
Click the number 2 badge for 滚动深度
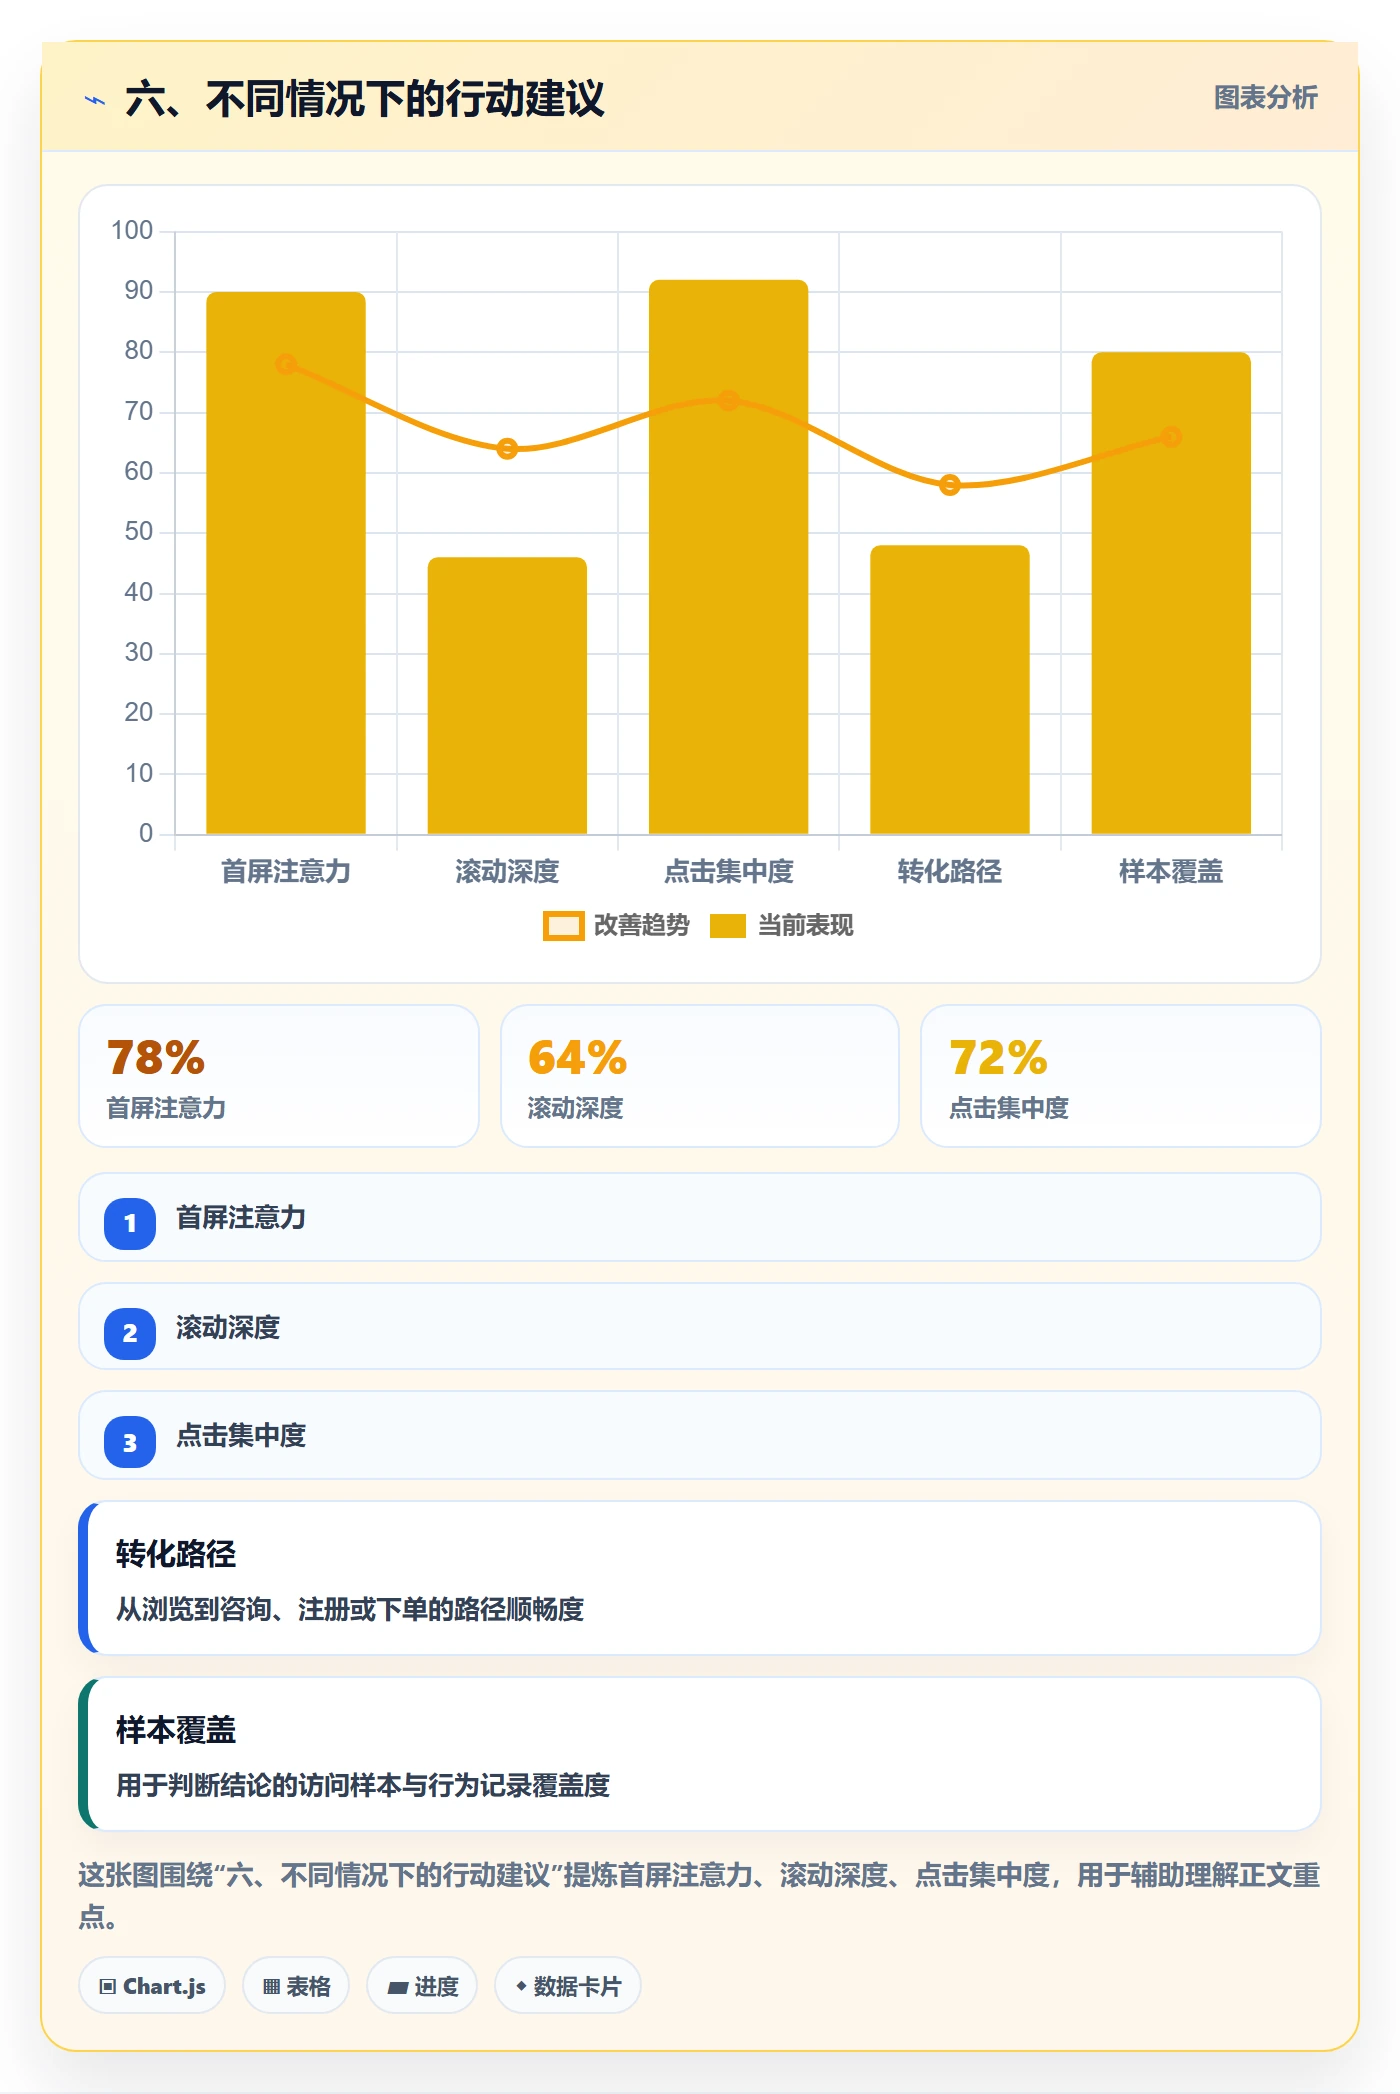130,1333
